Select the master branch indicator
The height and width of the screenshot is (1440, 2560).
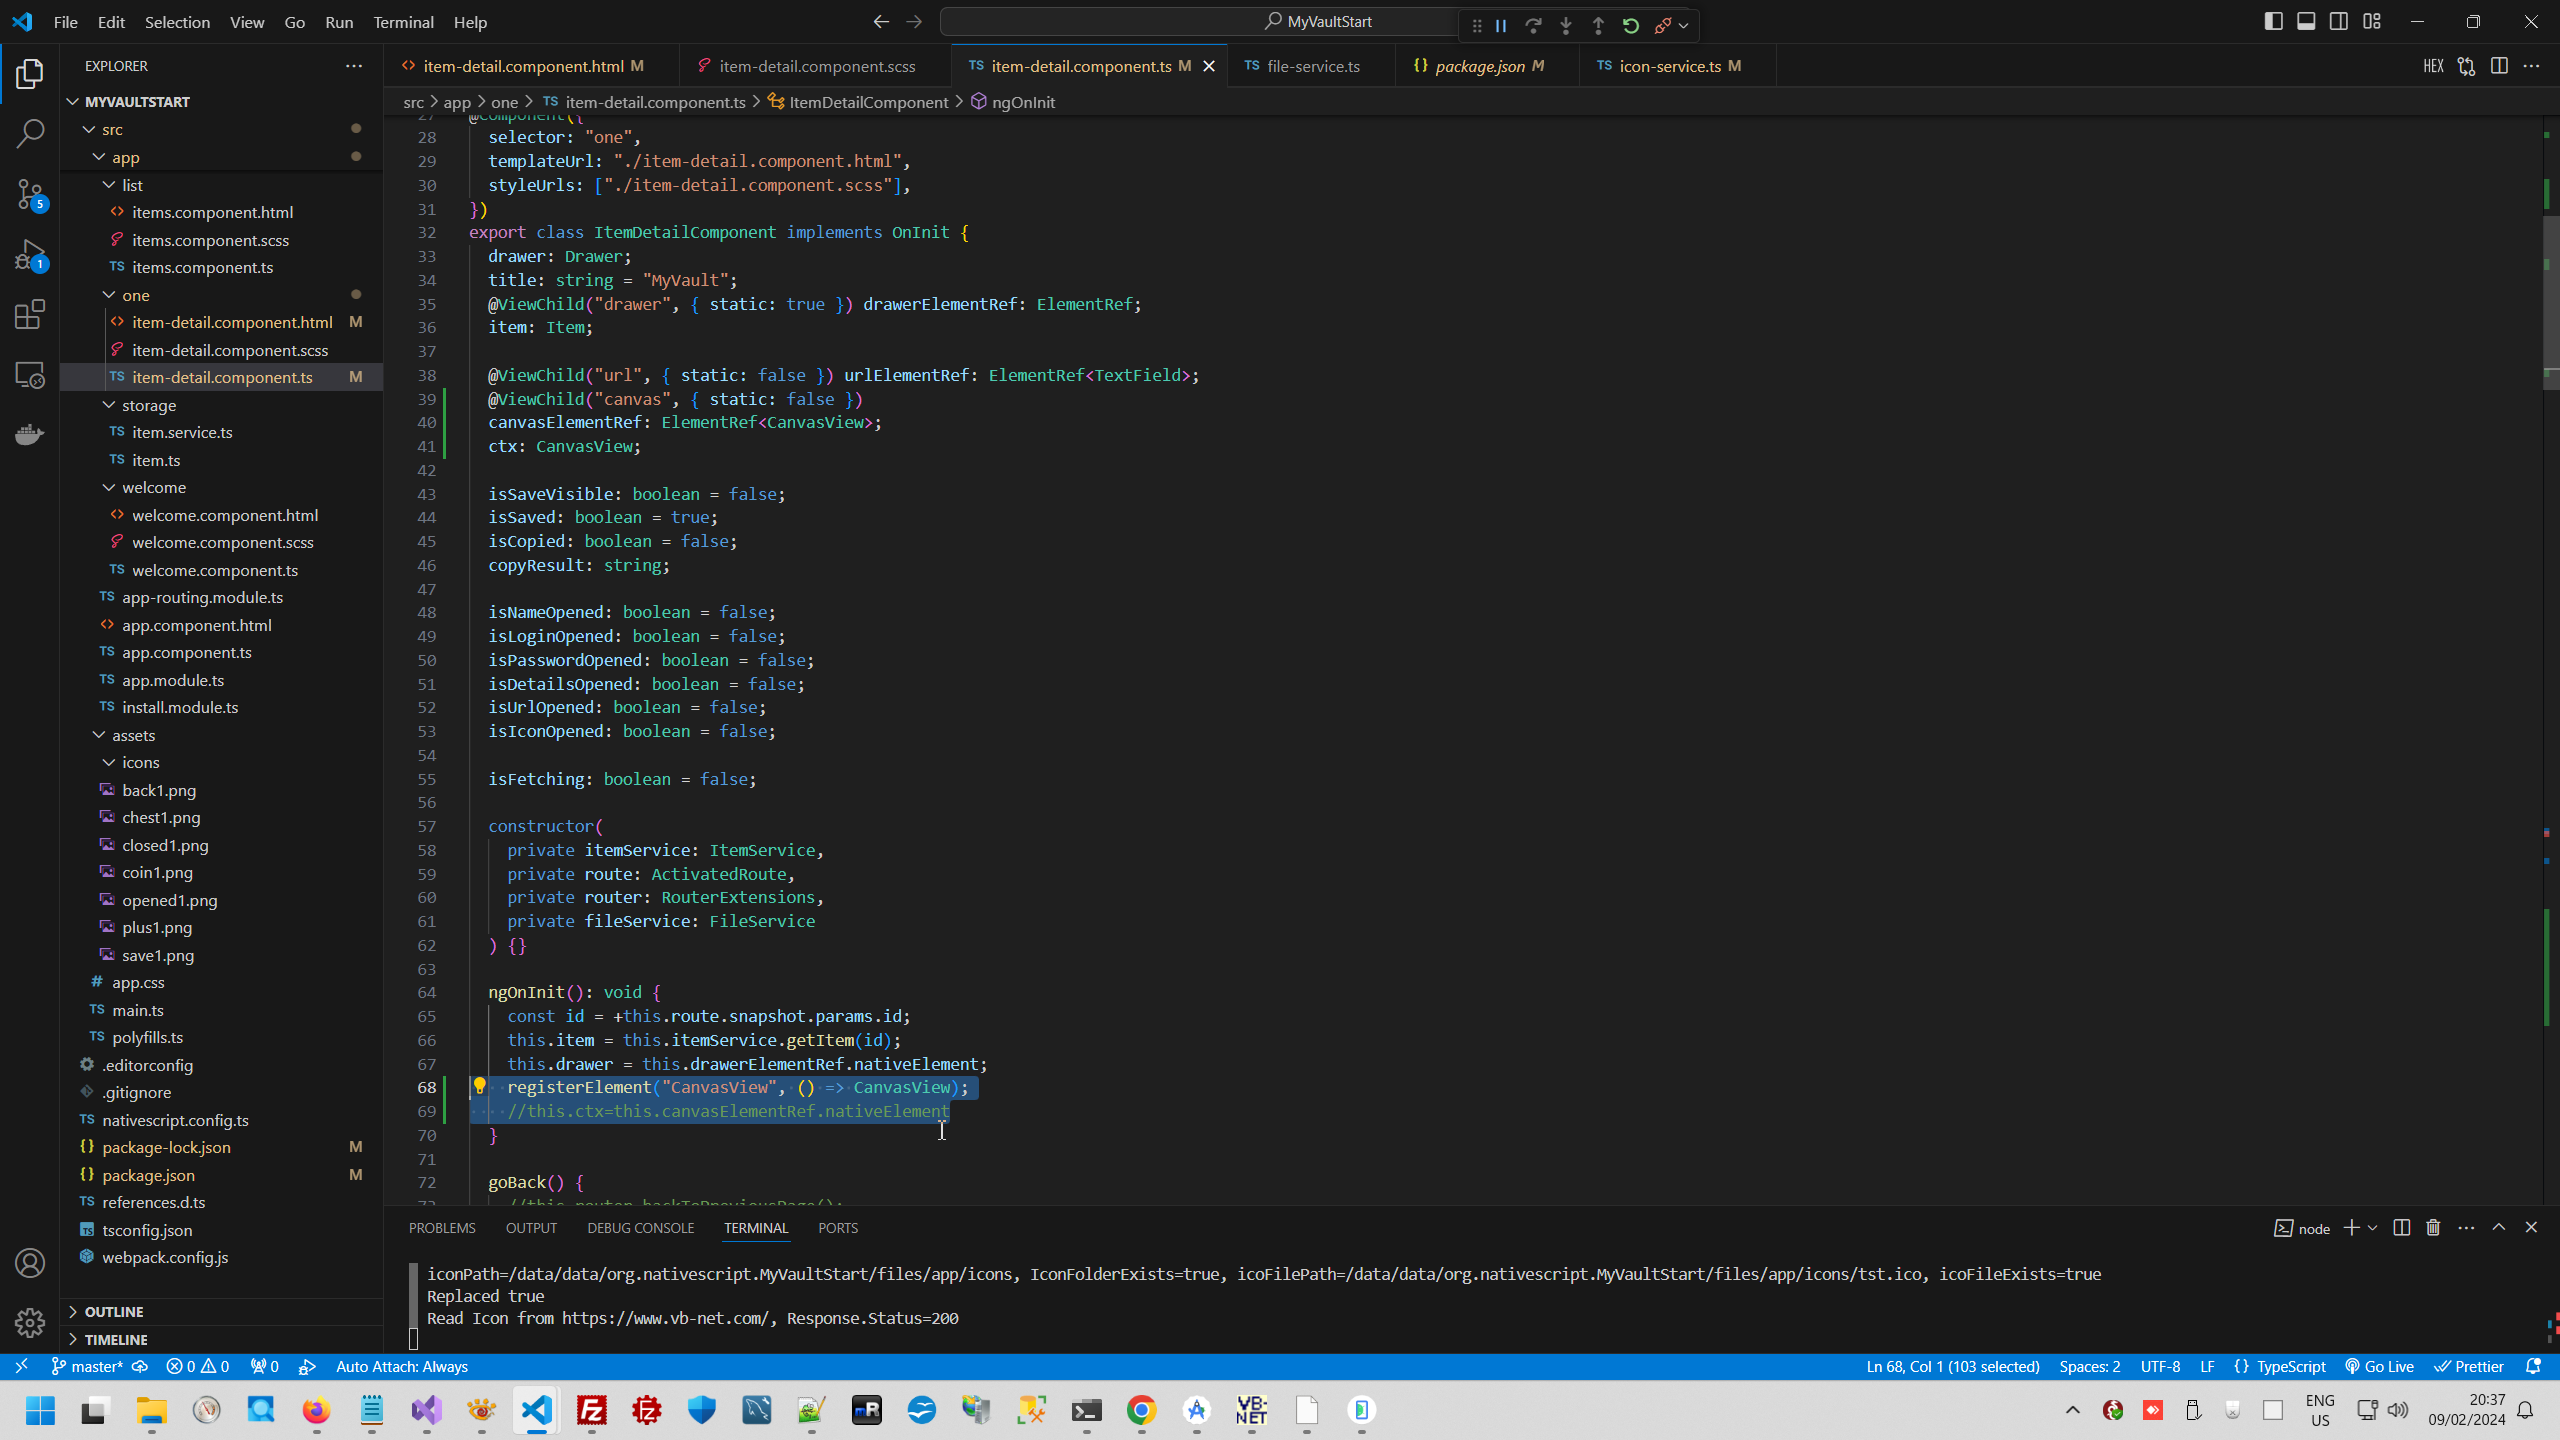pyautogui.click(x=91, y=1365)
